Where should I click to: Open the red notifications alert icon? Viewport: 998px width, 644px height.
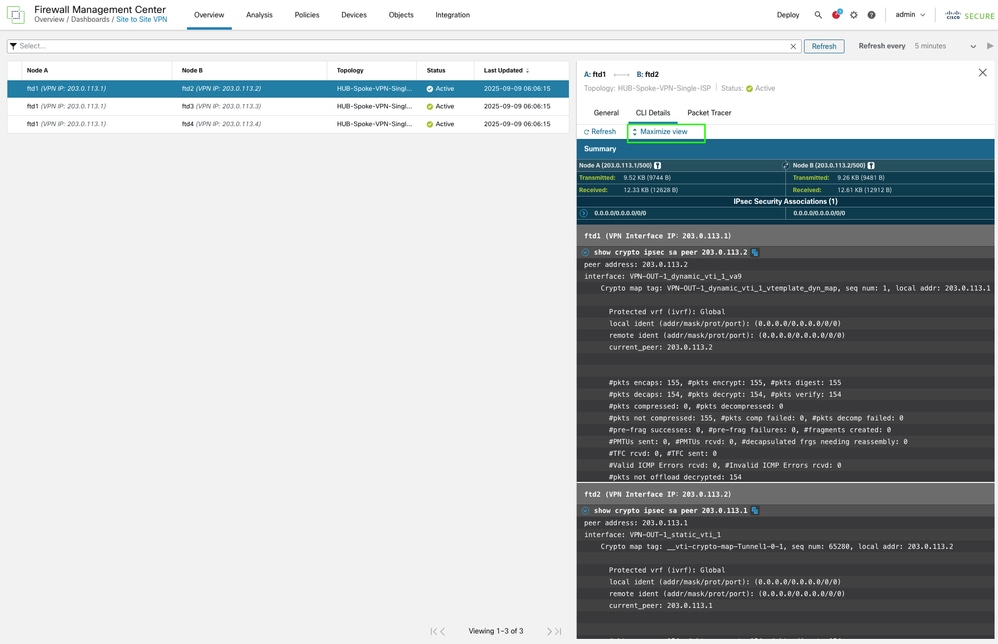(836, 15)
